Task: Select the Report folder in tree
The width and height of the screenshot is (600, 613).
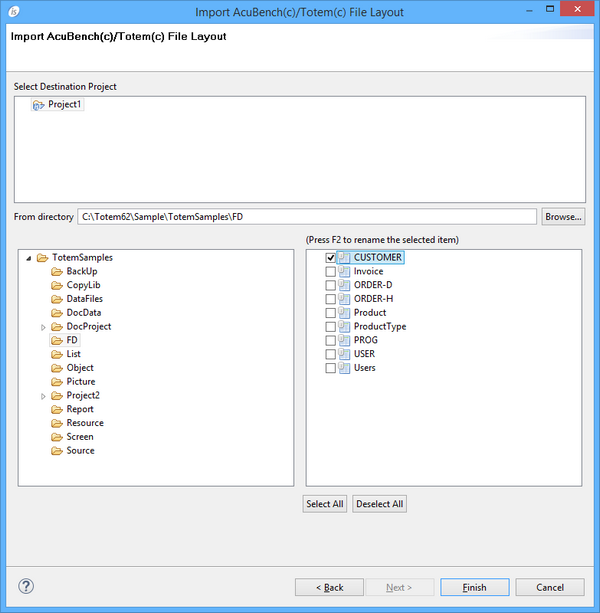Action: [x=80, y=409]
